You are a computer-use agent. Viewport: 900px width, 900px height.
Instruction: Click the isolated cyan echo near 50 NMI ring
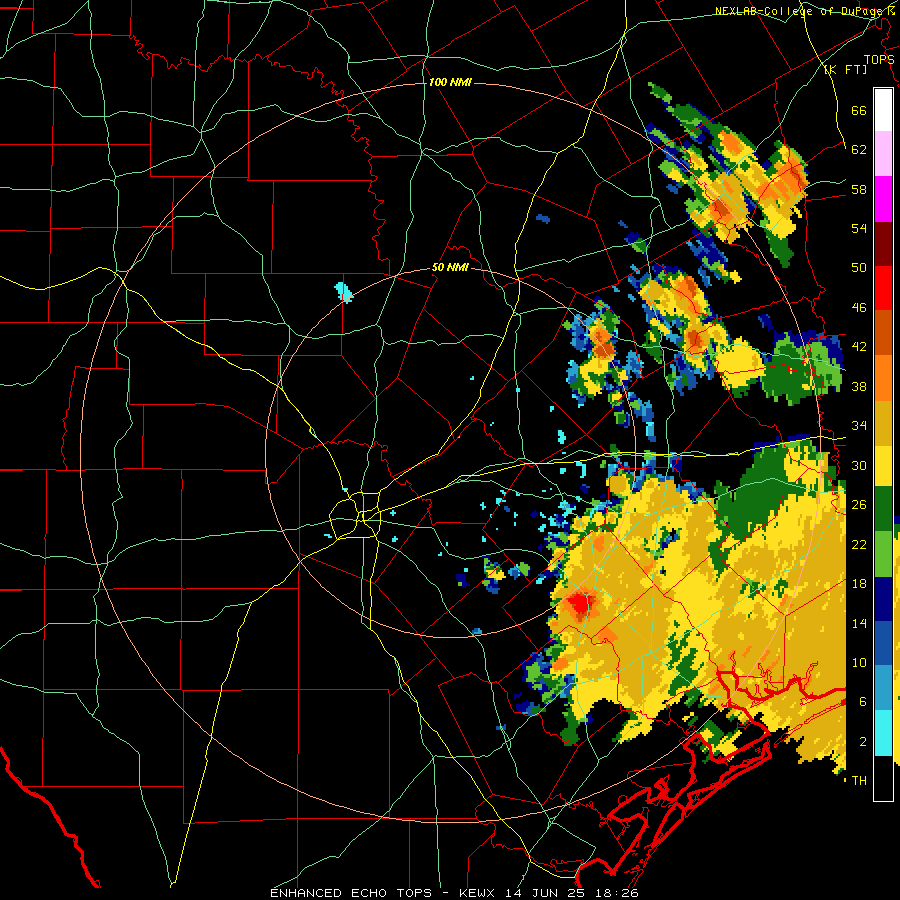point(344,292)
